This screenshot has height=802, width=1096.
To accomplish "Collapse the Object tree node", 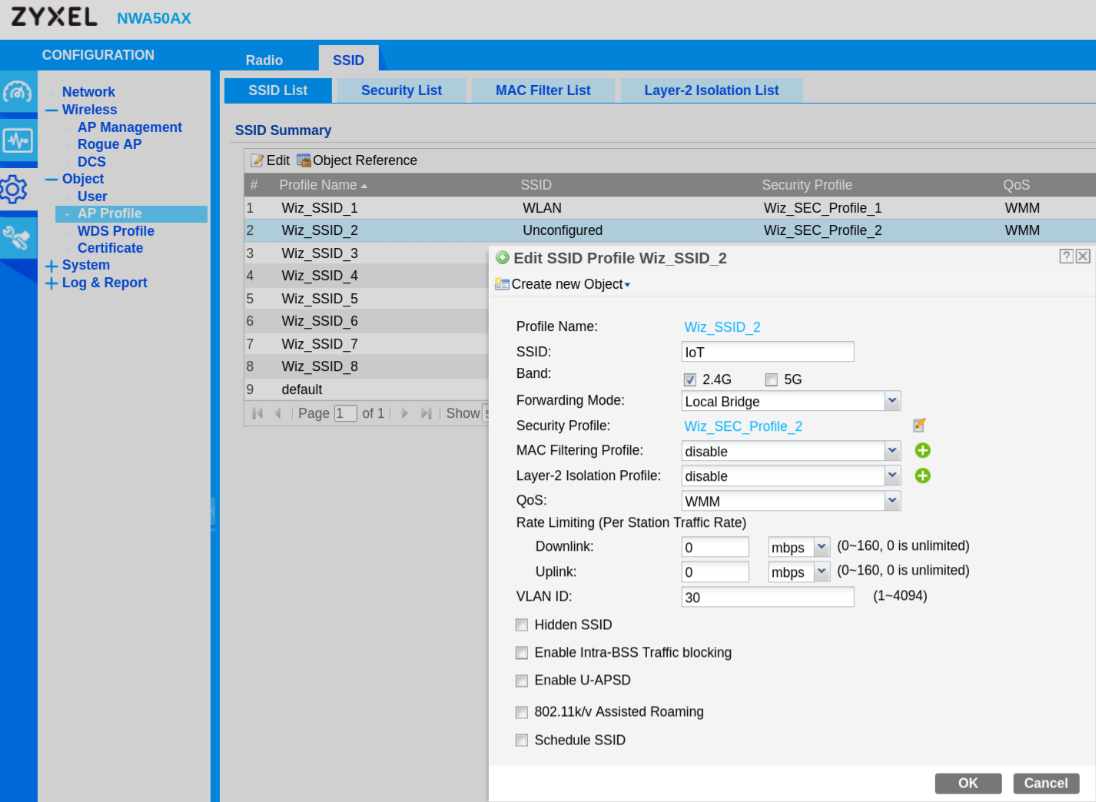I will point(51,179).
